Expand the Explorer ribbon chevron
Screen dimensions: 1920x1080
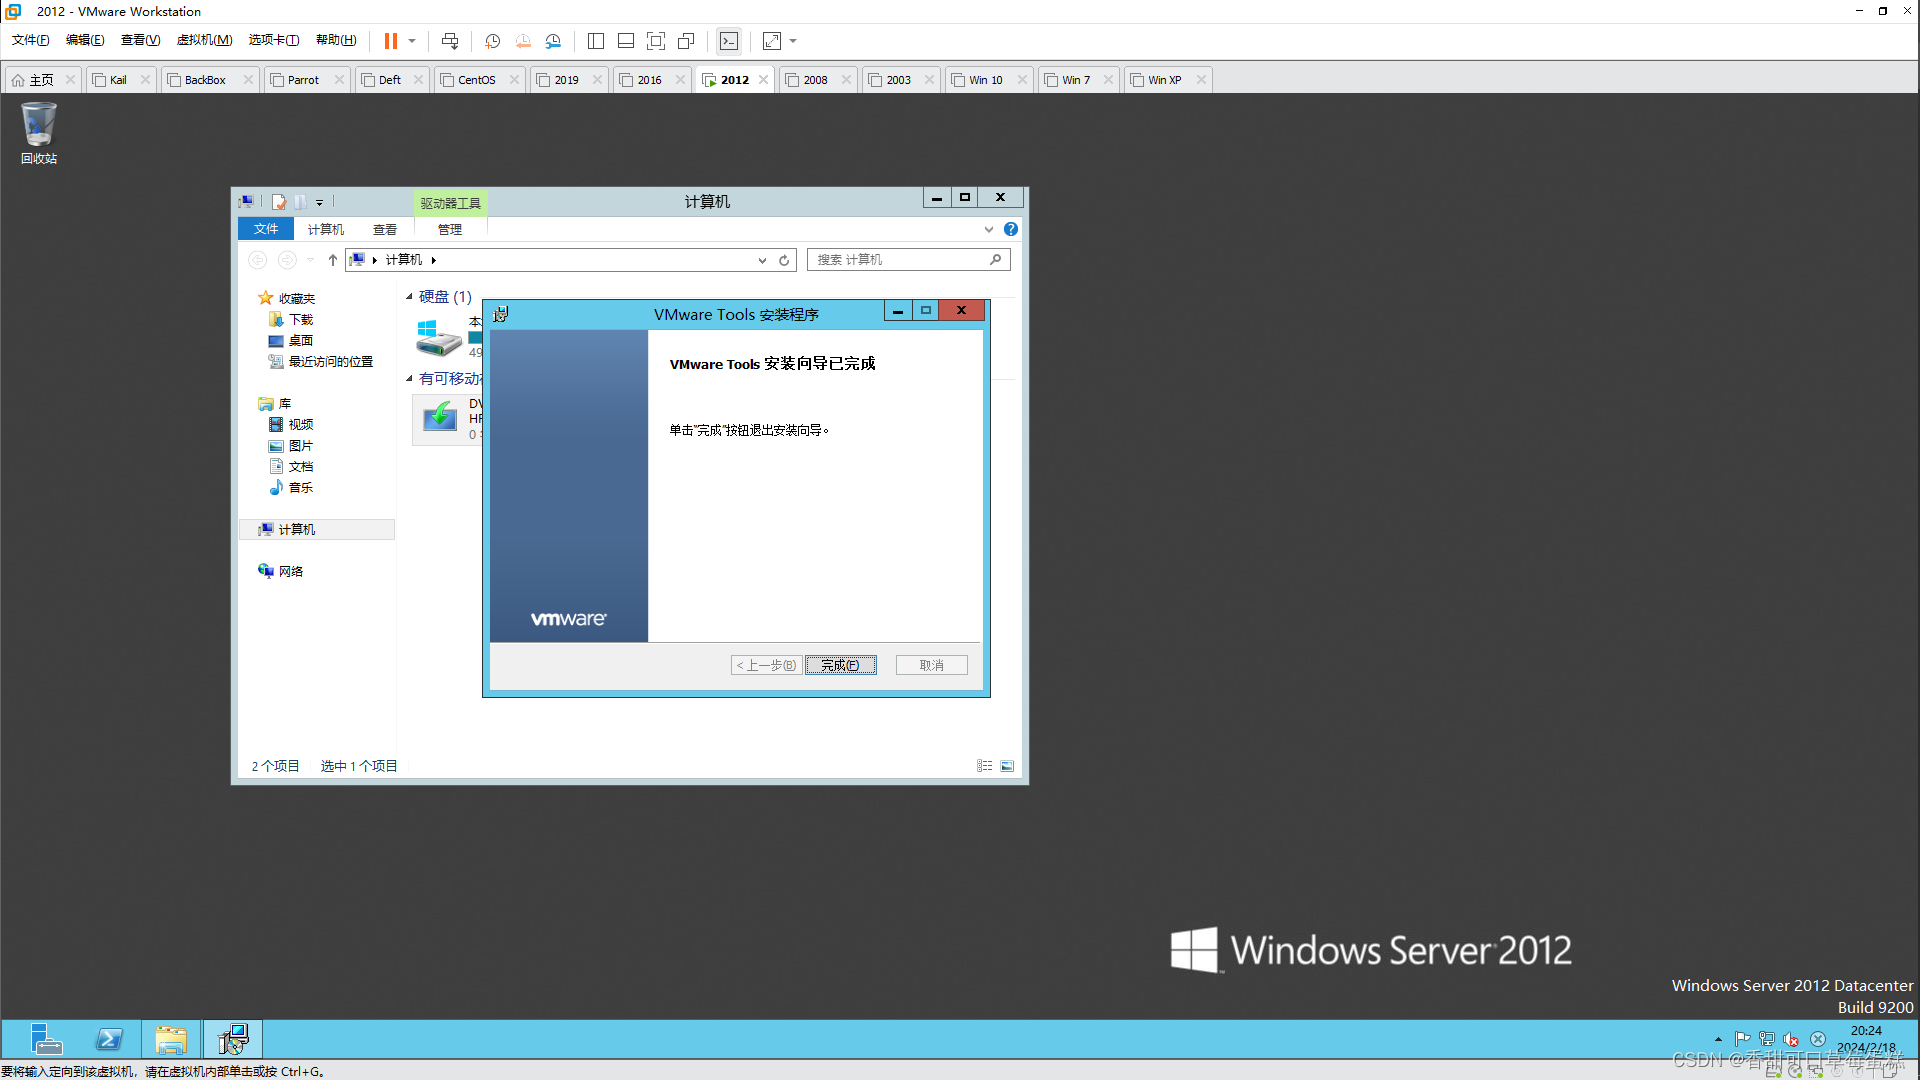point(989,229)
